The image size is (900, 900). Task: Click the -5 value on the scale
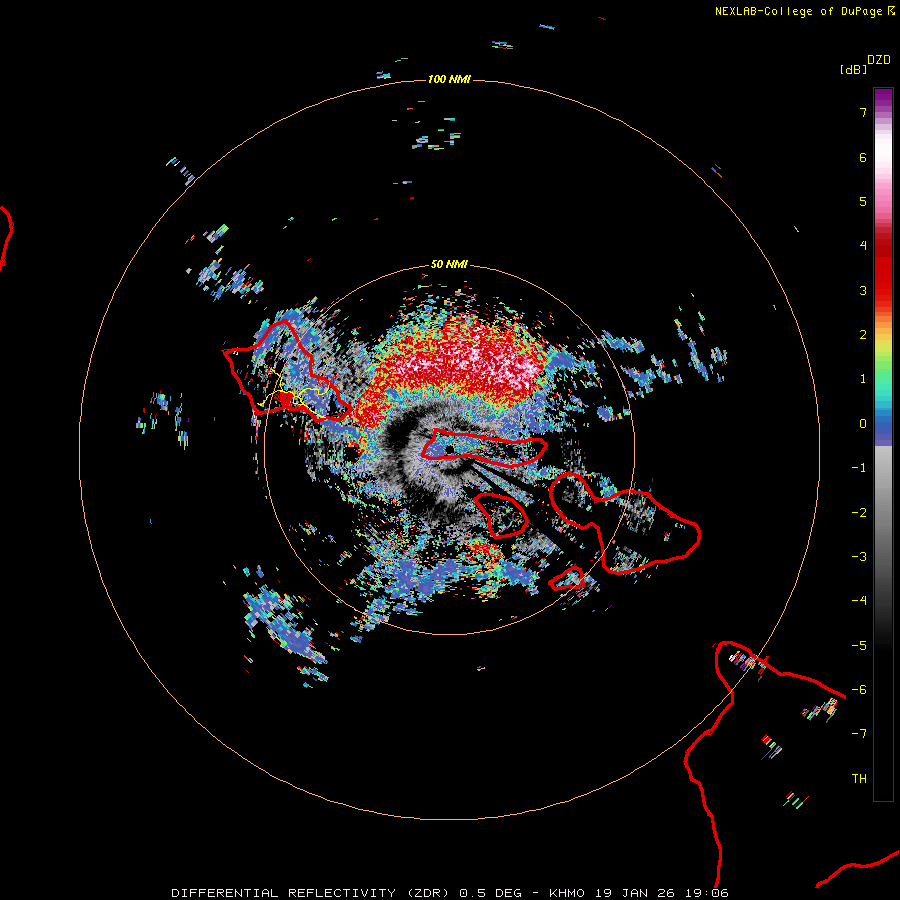859,646
